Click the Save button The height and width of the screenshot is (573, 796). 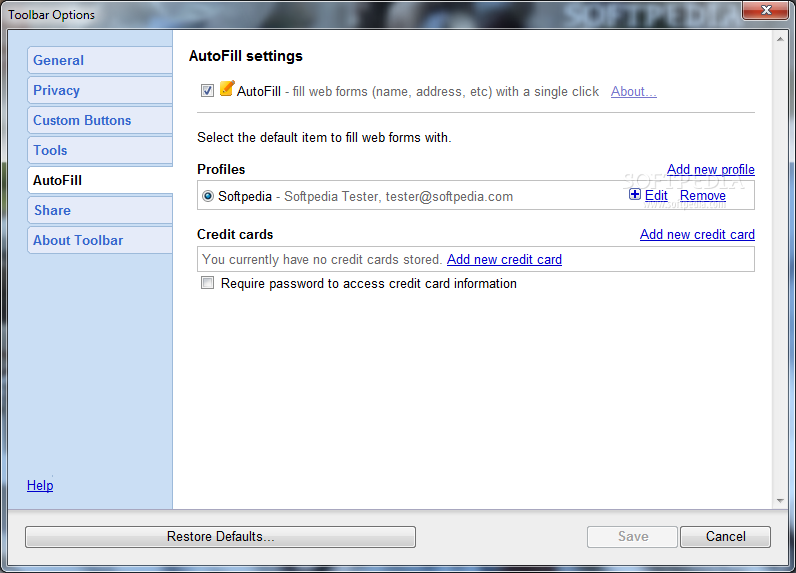tap(633, 536)
